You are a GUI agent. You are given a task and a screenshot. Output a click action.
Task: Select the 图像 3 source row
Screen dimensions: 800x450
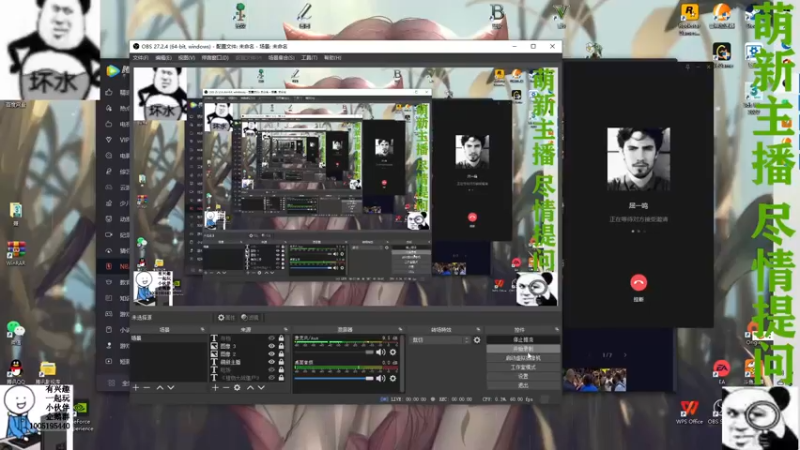(x=248, y=346)
